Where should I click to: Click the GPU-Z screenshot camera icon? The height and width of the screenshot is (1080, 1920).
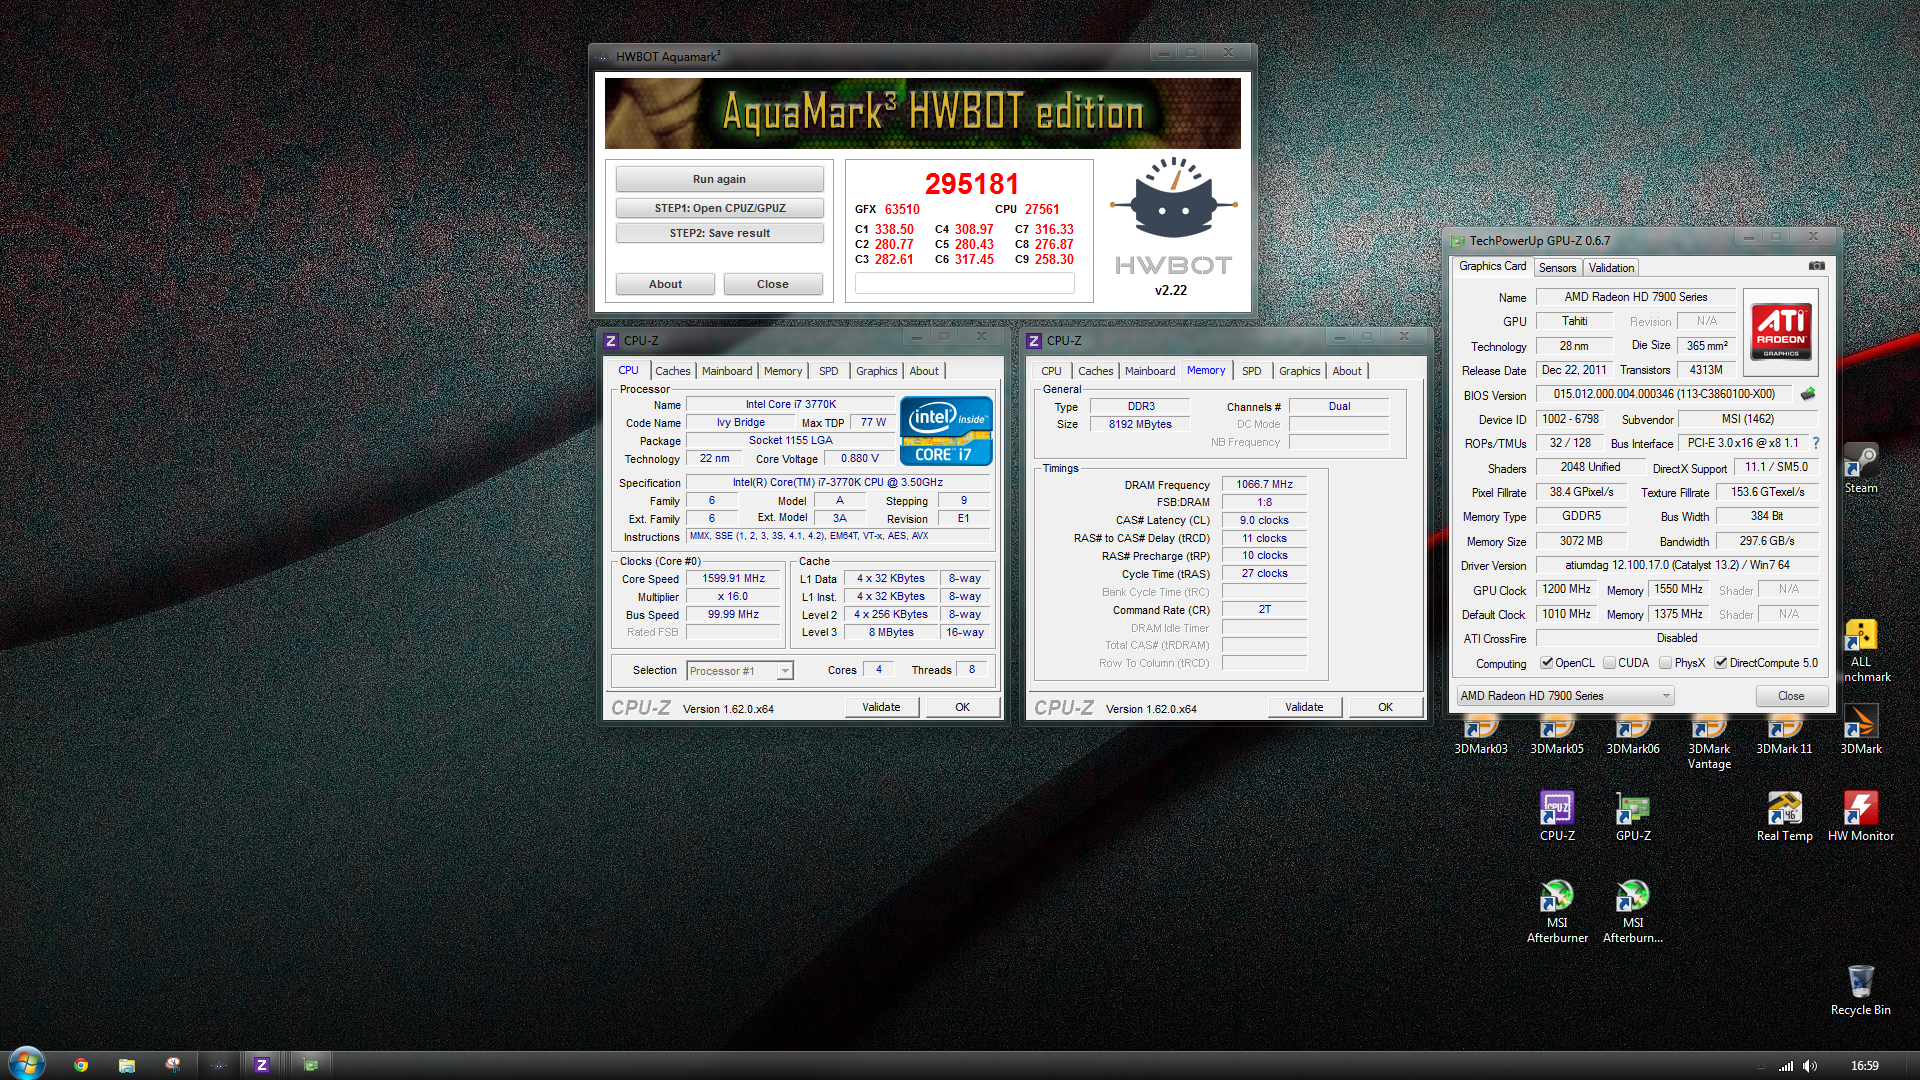click(1817, 266)
